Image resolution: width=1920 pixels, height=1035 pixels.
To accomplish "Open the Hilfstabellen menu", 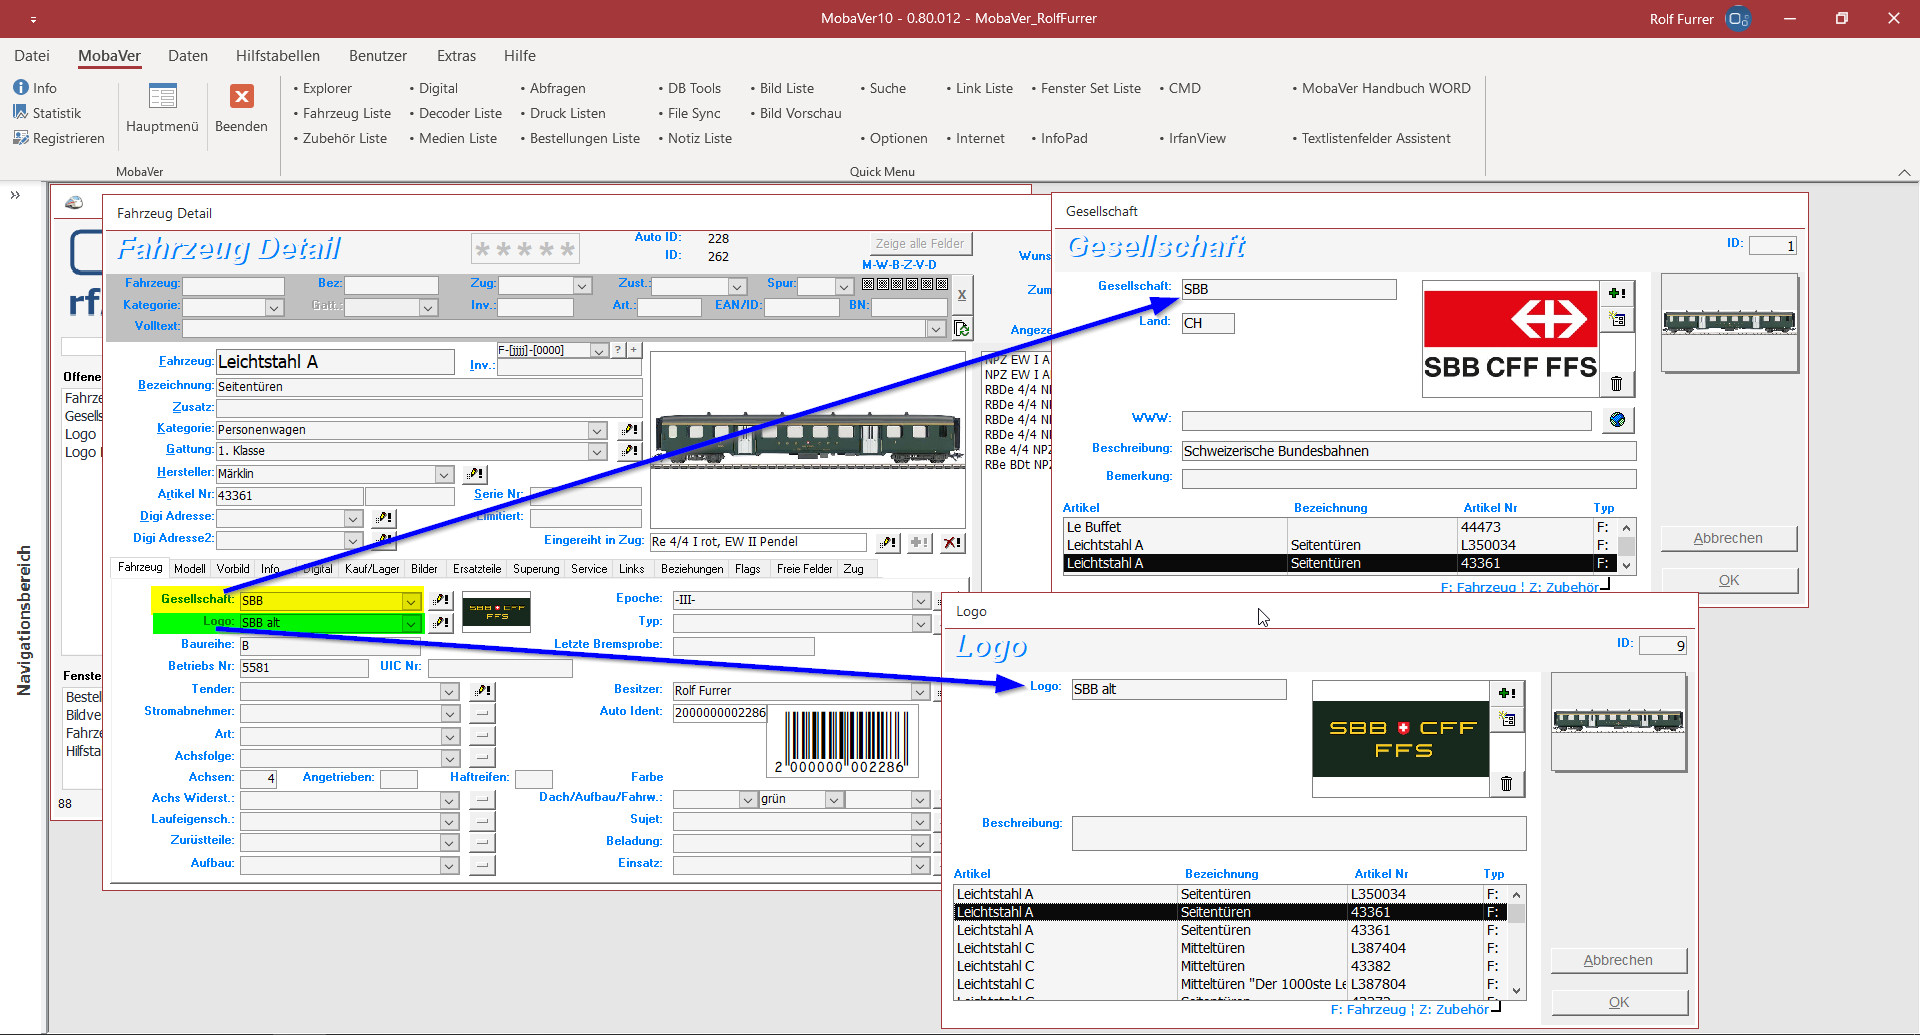I will (x=278, y=56).
